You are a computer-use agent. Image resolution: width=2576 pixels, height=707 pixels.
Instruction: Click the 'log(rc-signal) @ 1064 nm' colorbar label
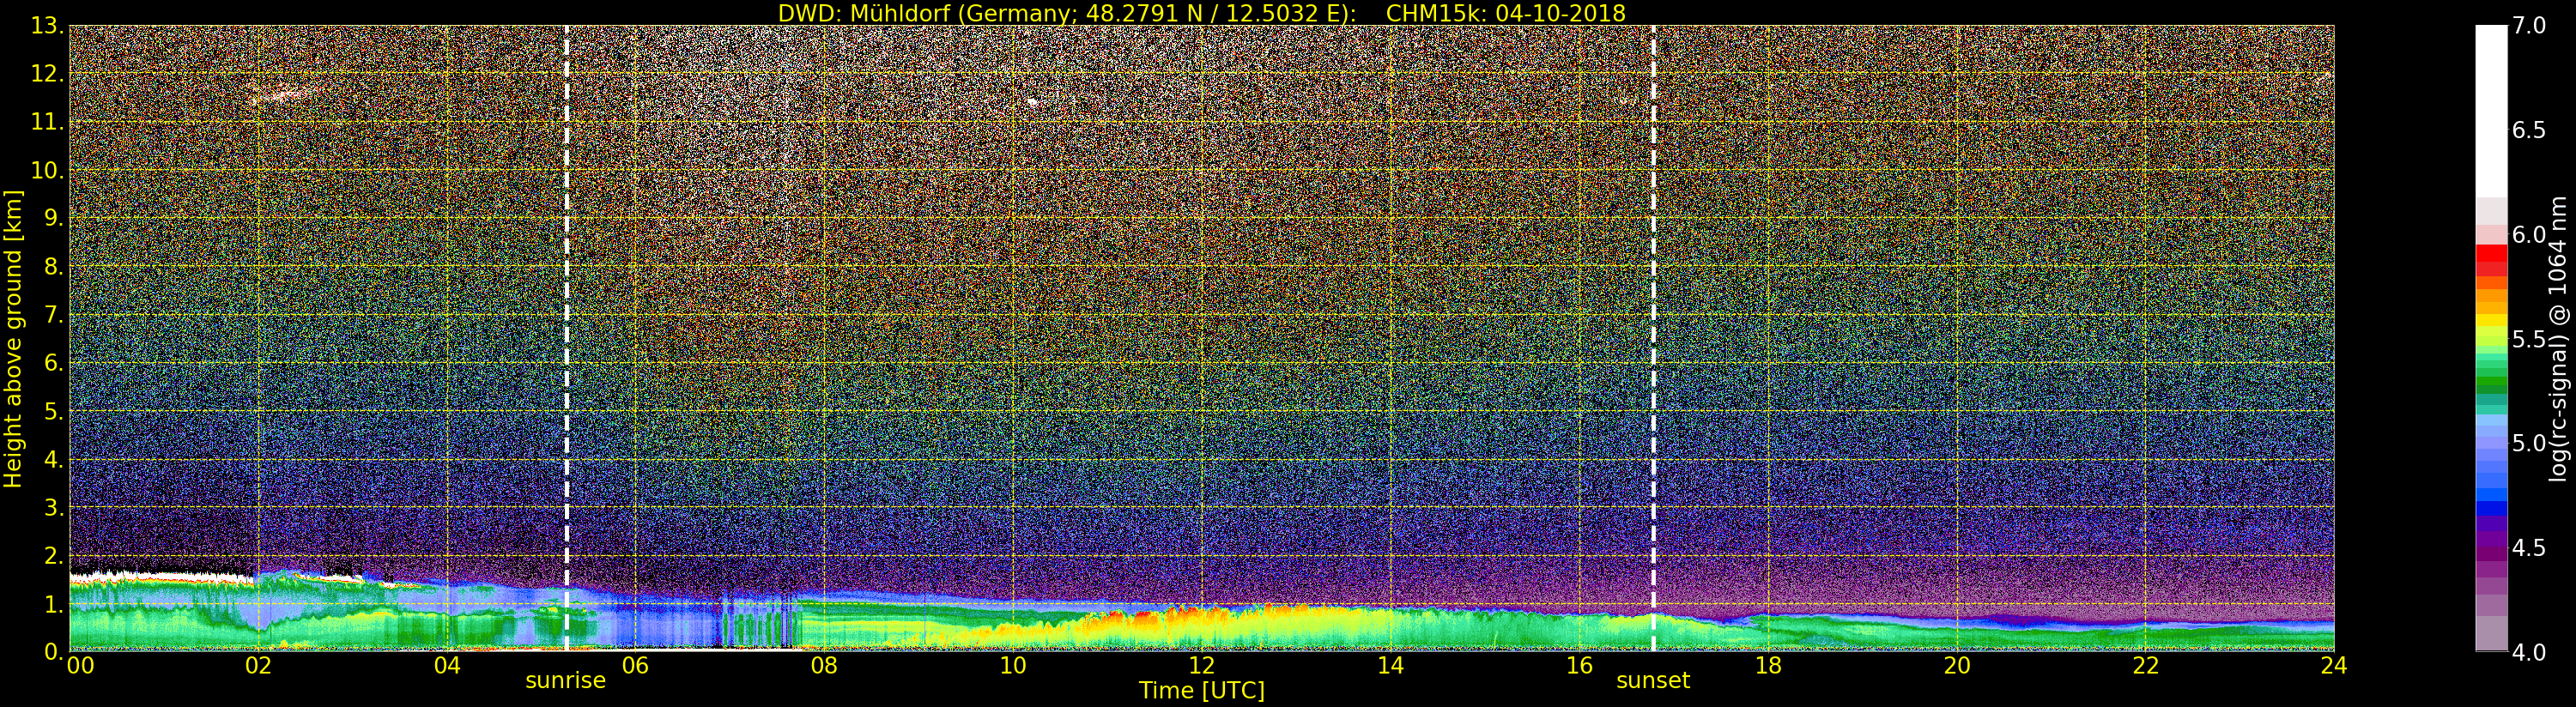(x=2560, y=338)
